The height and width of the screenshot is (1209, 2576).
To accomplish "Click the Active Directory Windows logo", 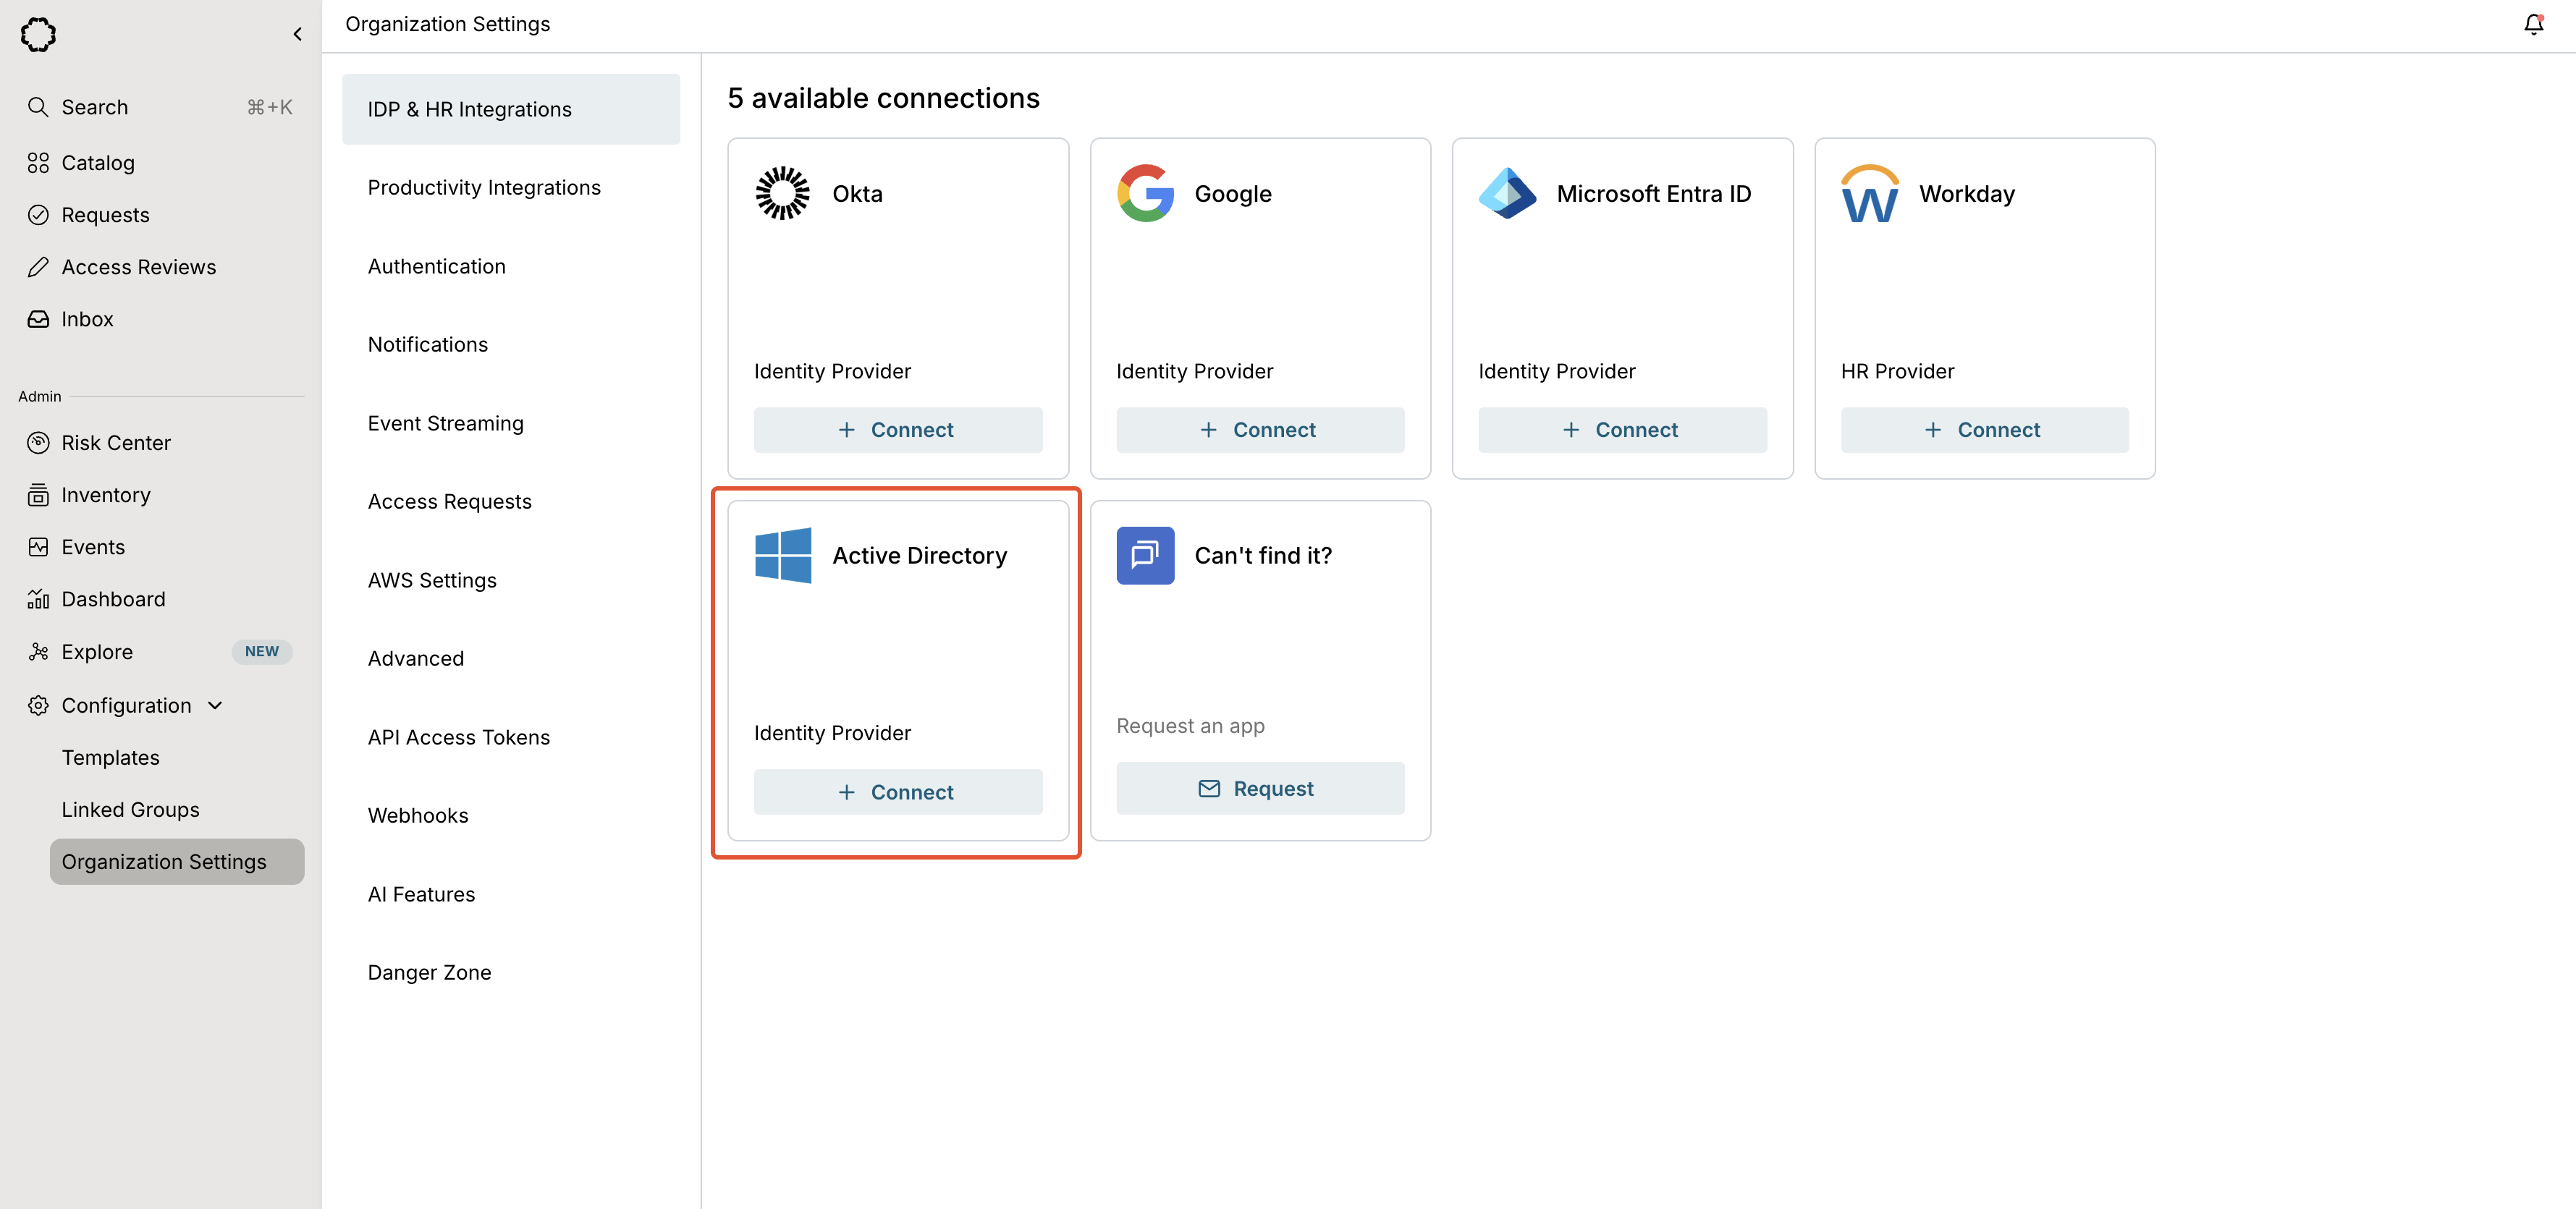I will pyautogui.click(x=782, y=555).
